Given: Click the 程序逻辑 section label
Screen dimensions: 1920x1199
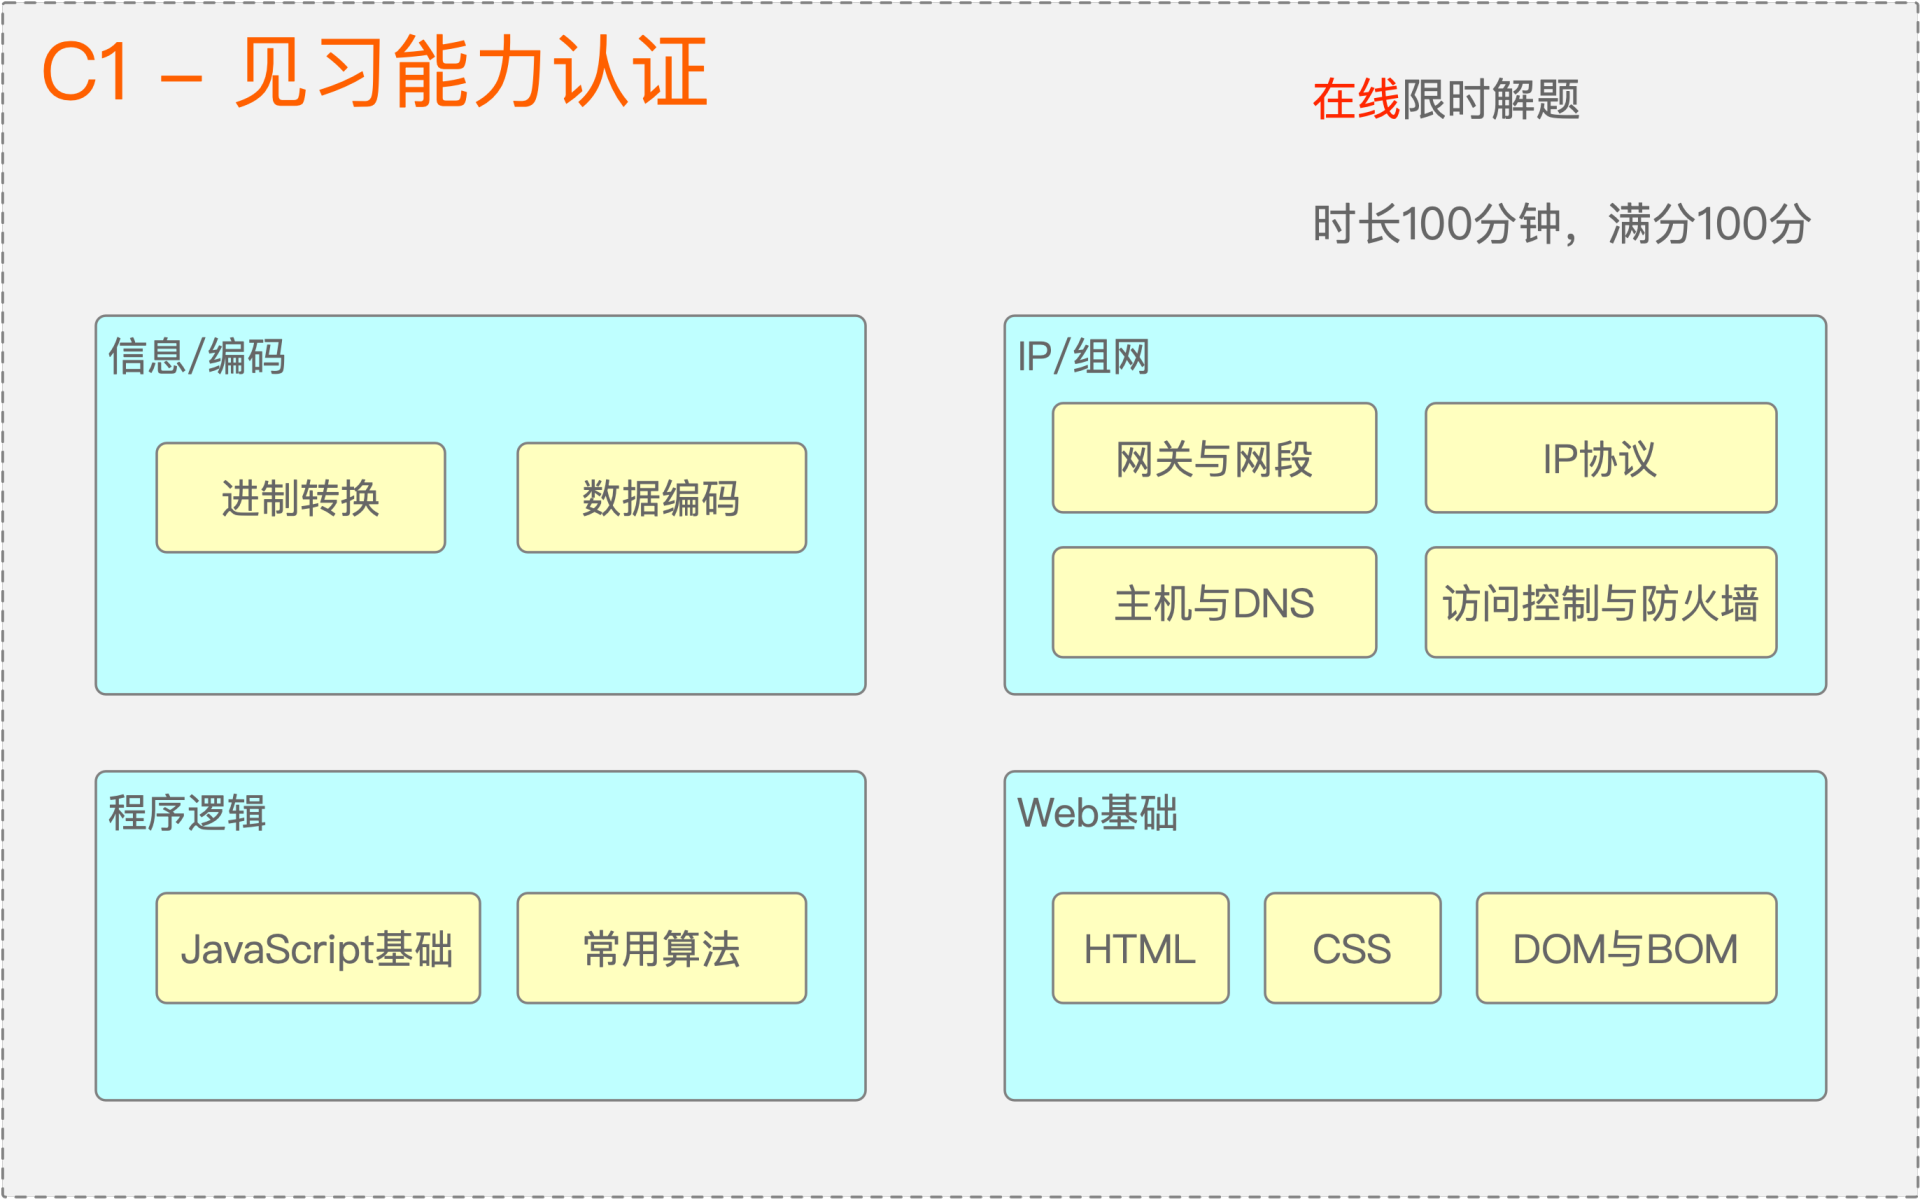Looking at the screenshot, I should coord(187,812).
